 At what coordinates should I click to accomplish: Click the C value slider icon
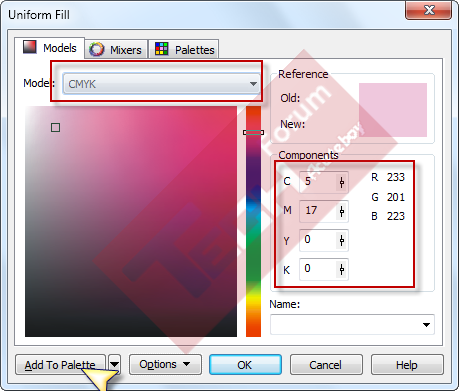[x=342, y=182]
